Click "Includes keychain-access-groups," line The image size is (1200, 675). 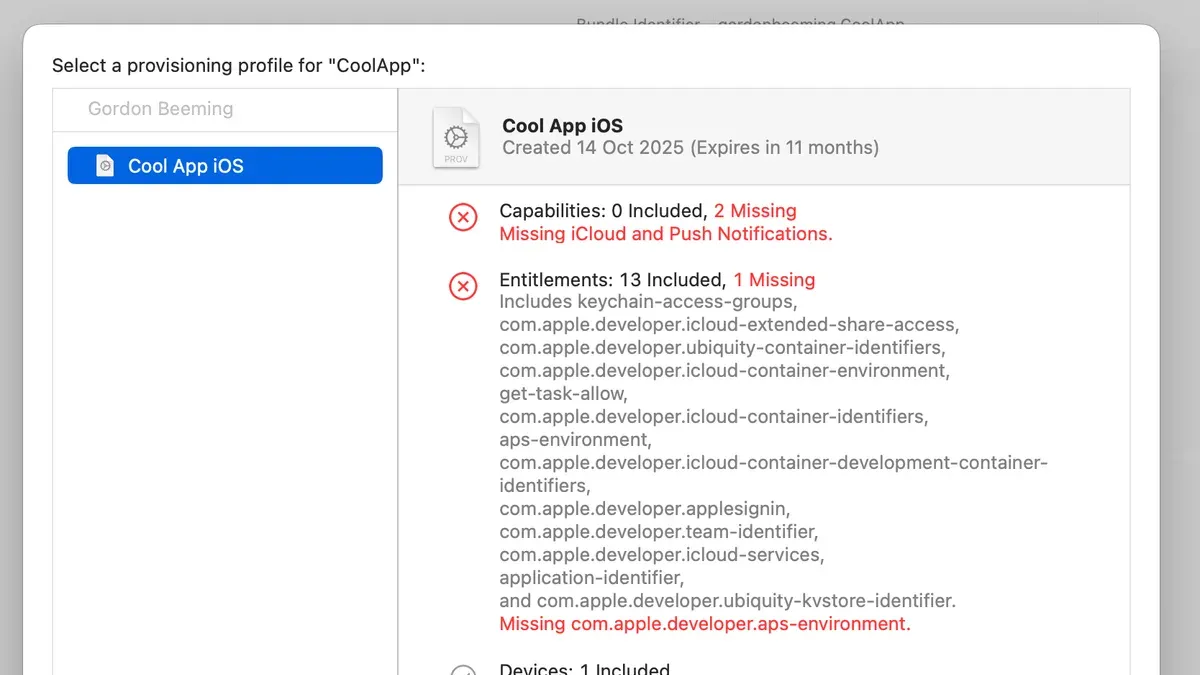648,302
